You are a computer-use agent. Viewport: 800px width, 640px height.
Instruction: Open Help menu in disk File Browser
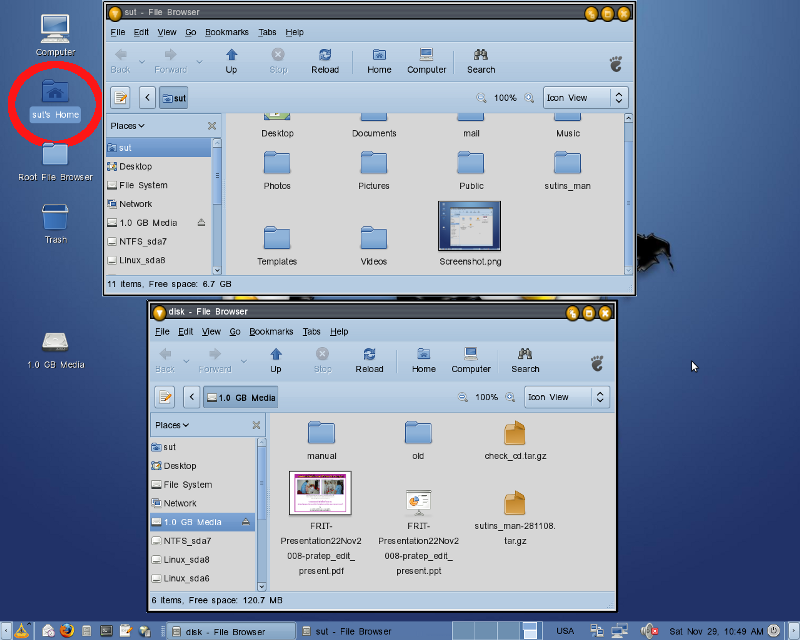click(339, 332)
